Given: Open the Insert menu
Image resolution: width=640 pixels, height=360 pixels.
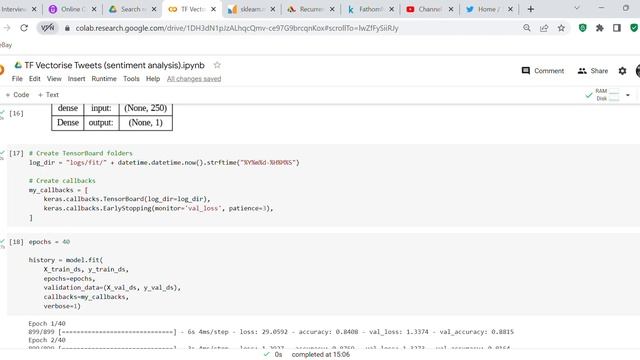Looking at the screenshot, I should [76, 79].
